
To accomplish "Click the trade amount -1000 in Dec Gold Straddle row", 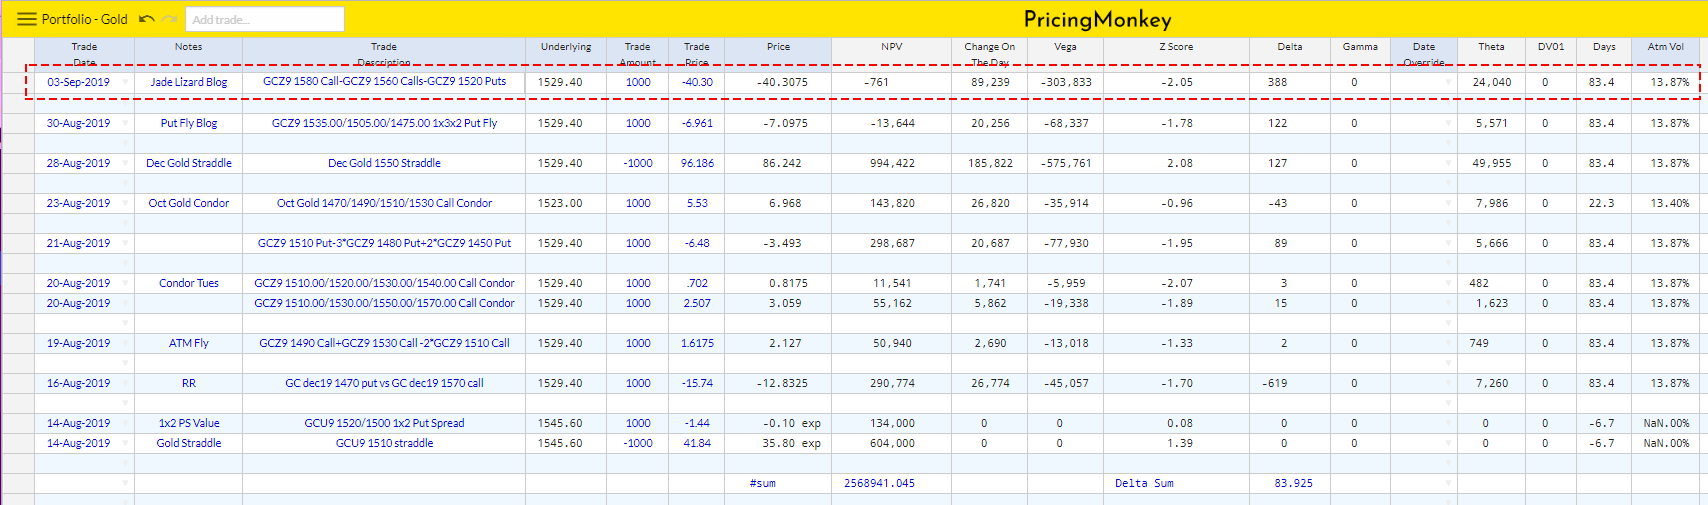I will pyautogui.click(x=637, y=163).
